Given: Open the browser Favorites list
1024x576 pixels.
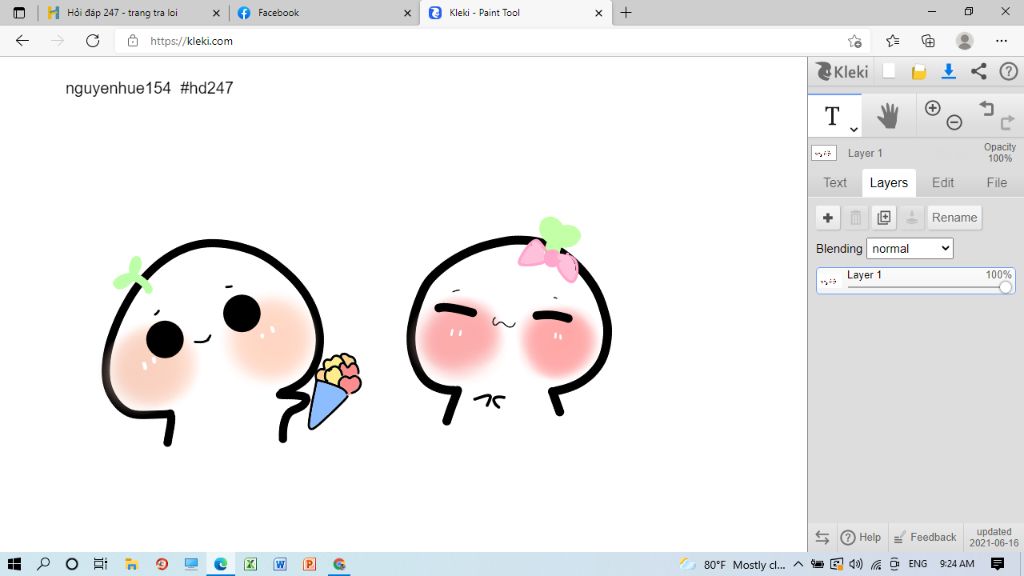Looking at the screenshot, I should (x=893, y=41).
